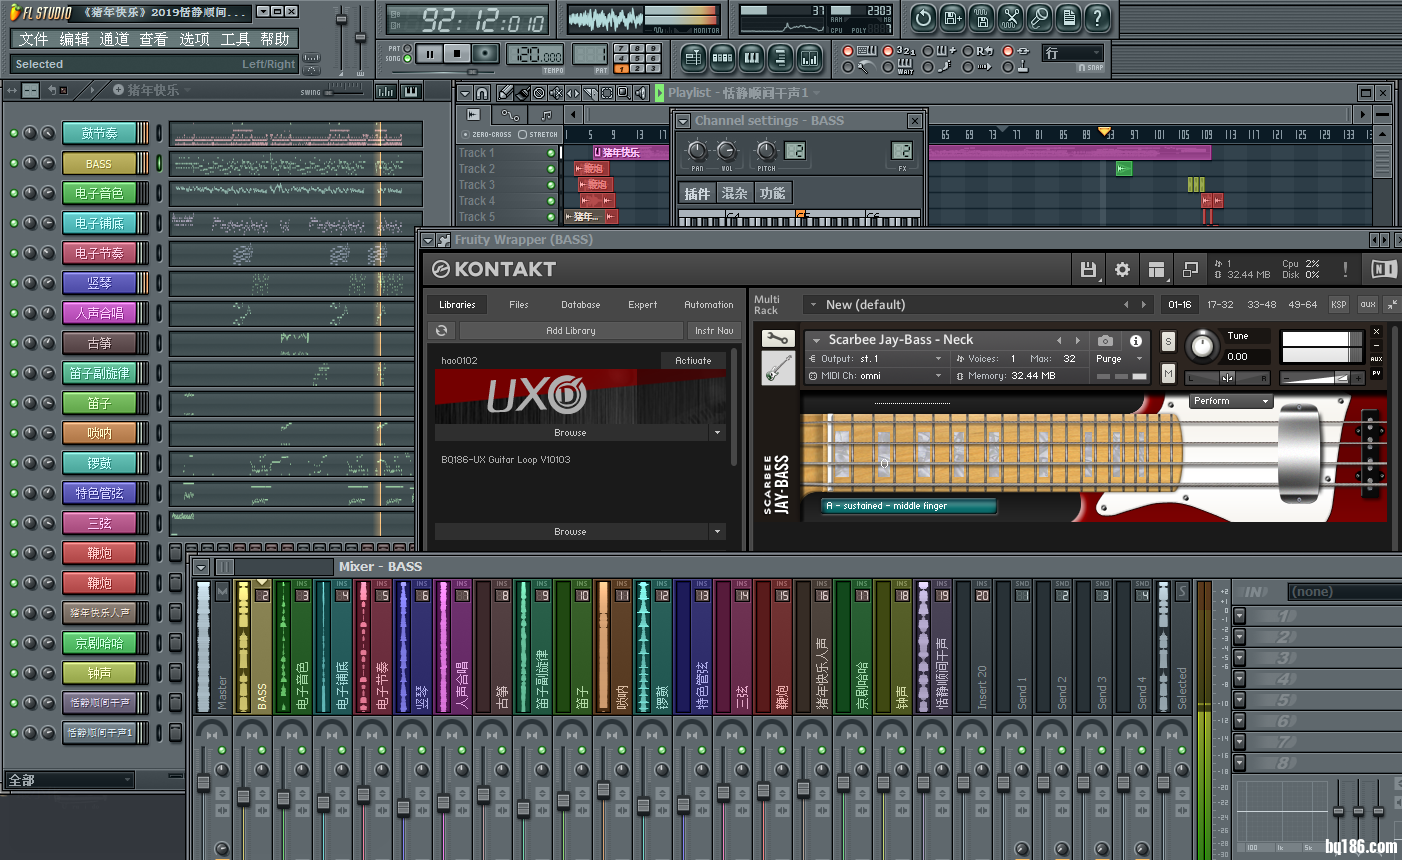This screenshot has height=860, width=1402.
Task: Switch to Kontakt Database tab
Action: tap(580, 304)
